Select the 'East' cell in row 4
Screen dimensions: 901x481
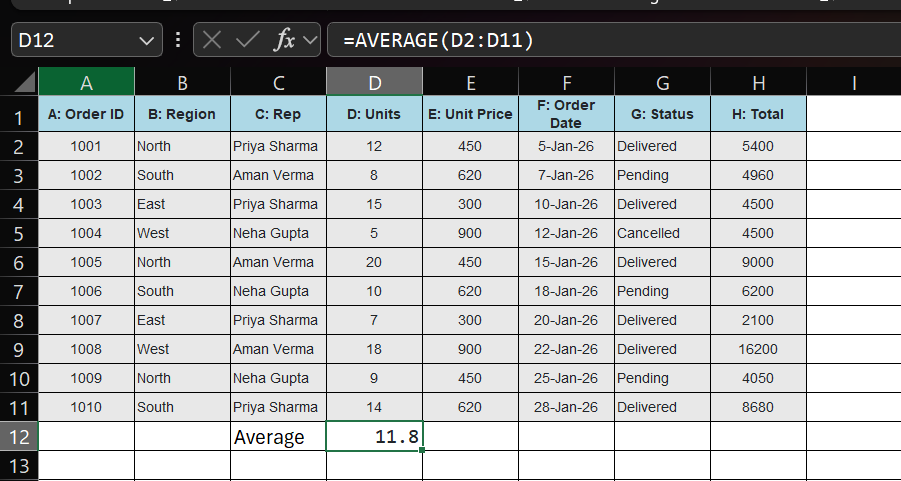click(x=182, y=205)
